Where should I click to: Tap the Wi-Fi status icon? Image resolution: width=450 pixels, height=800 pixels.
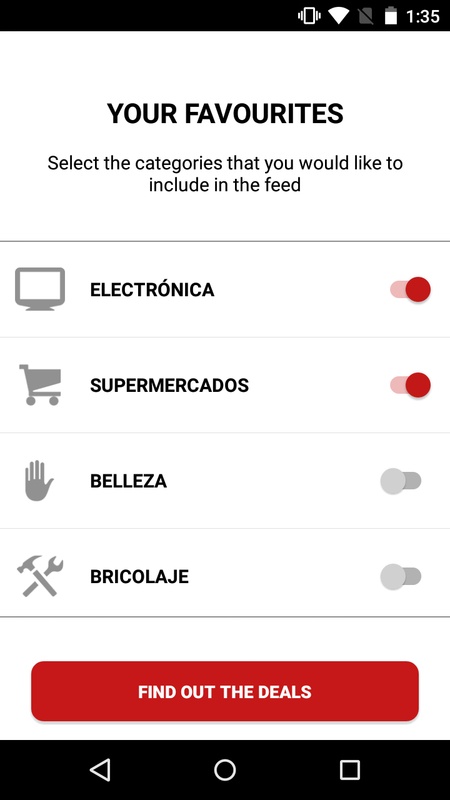point(338,16)
